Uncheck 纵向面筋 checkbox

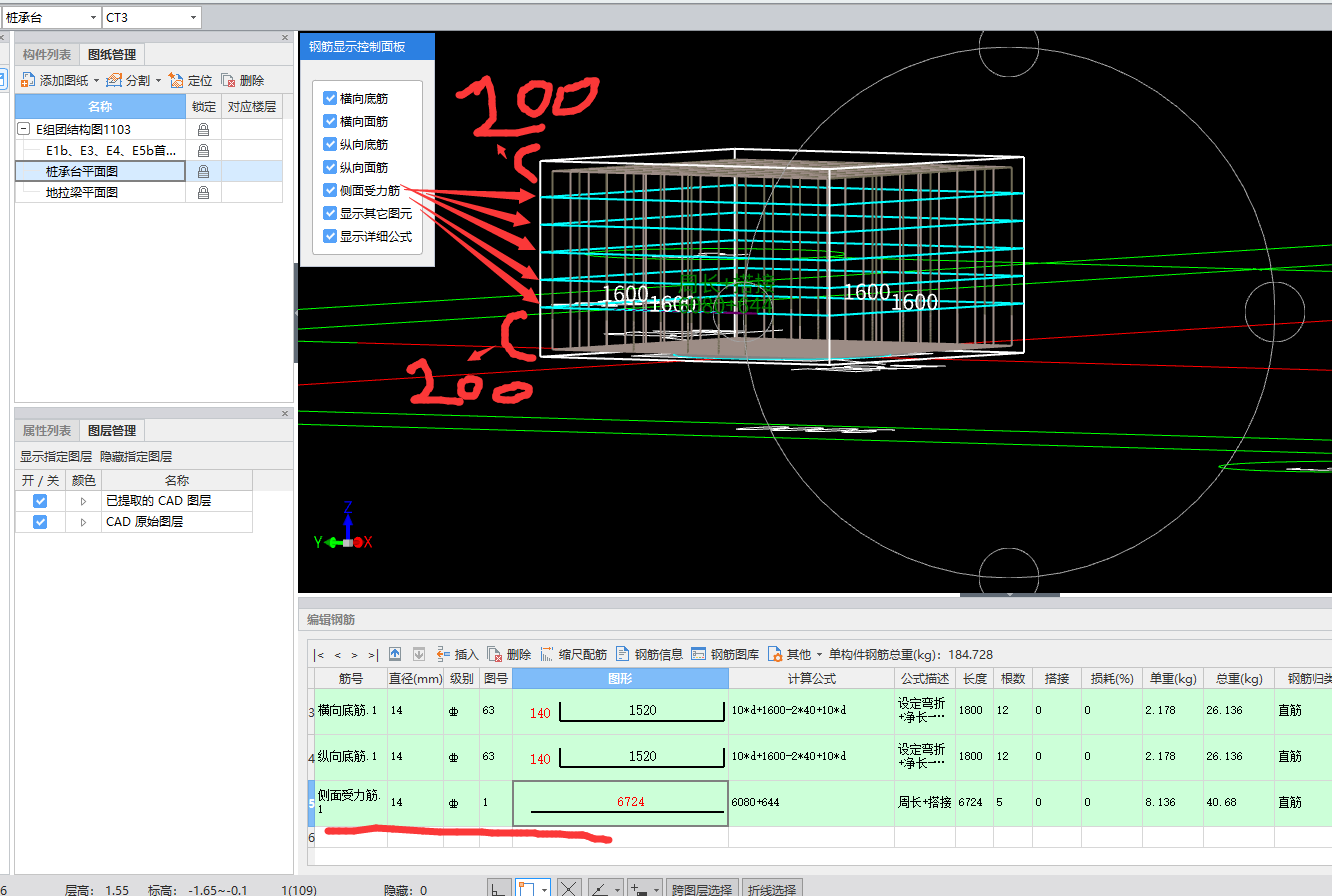pos(330,167)
